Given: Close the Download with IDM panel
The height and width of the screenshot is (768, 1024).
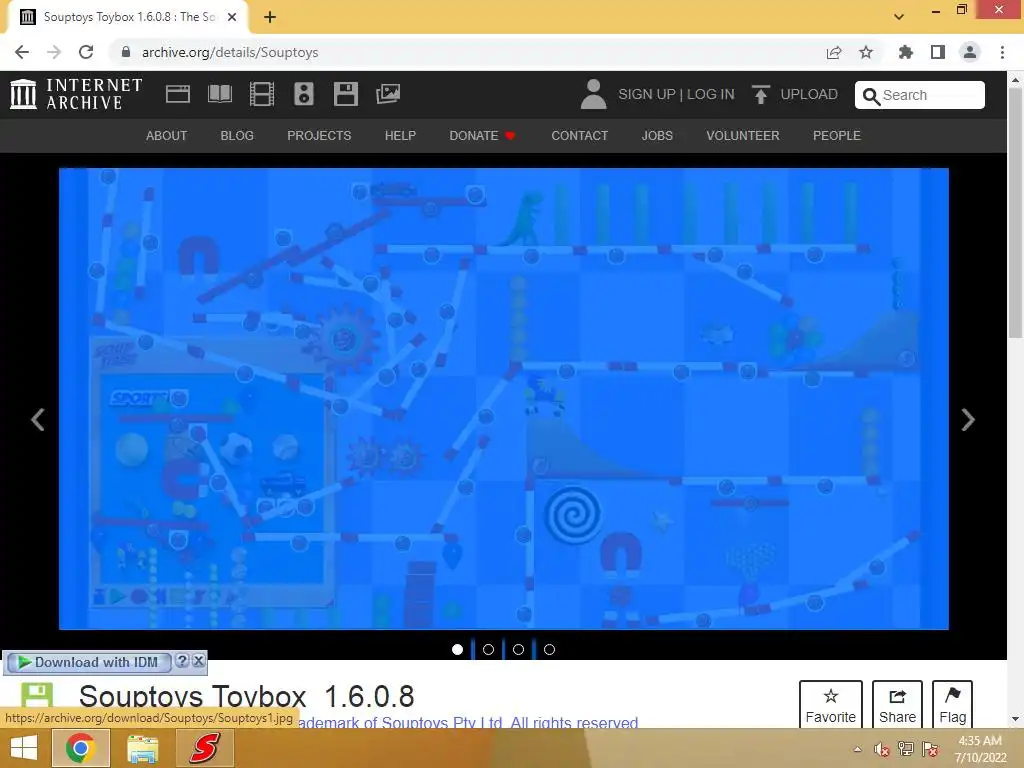Looking at the screenshot, I should [x=199, y=660].
